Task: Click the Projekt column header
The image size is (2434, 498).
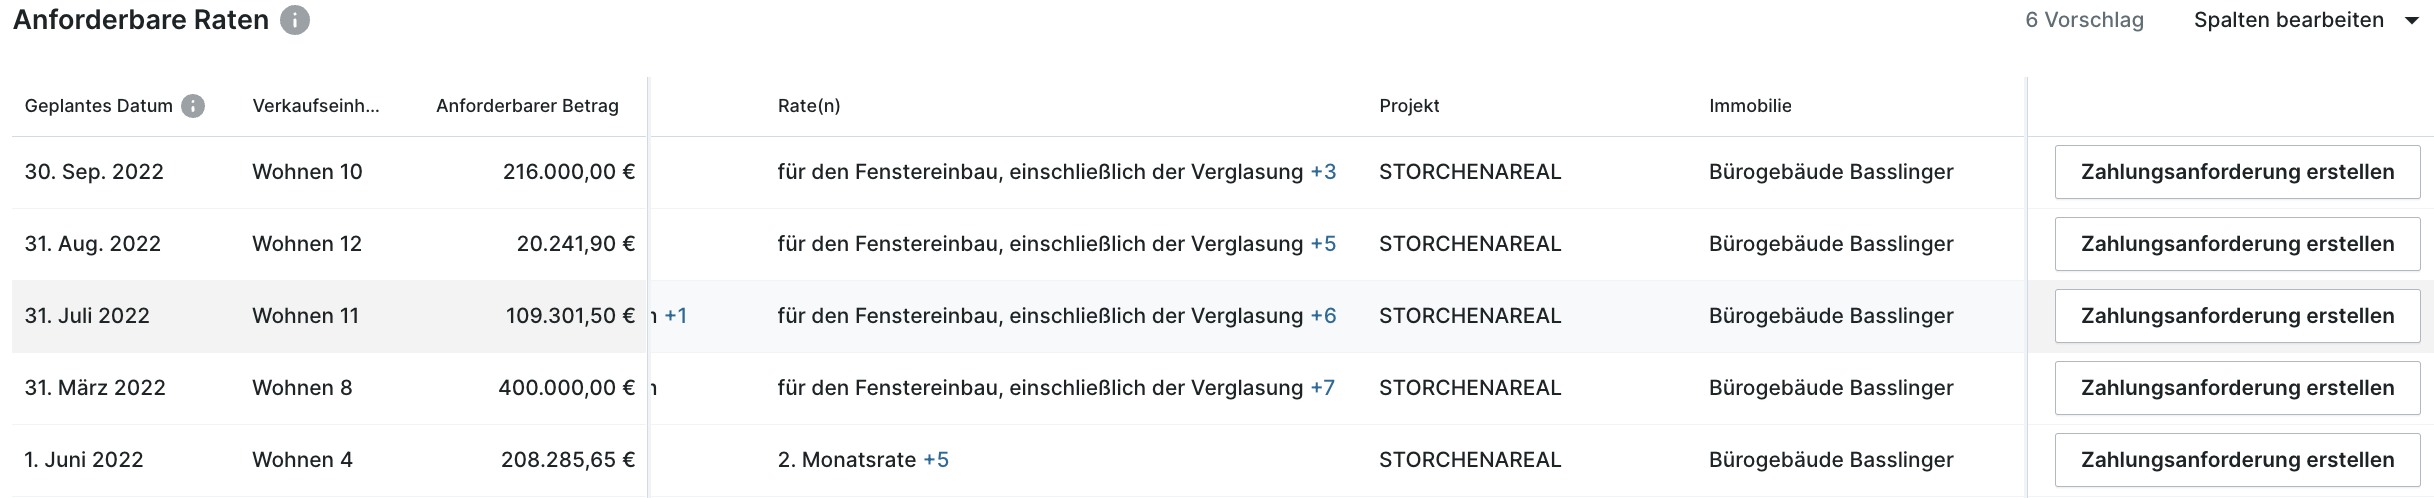Action: click(1409, 106)
